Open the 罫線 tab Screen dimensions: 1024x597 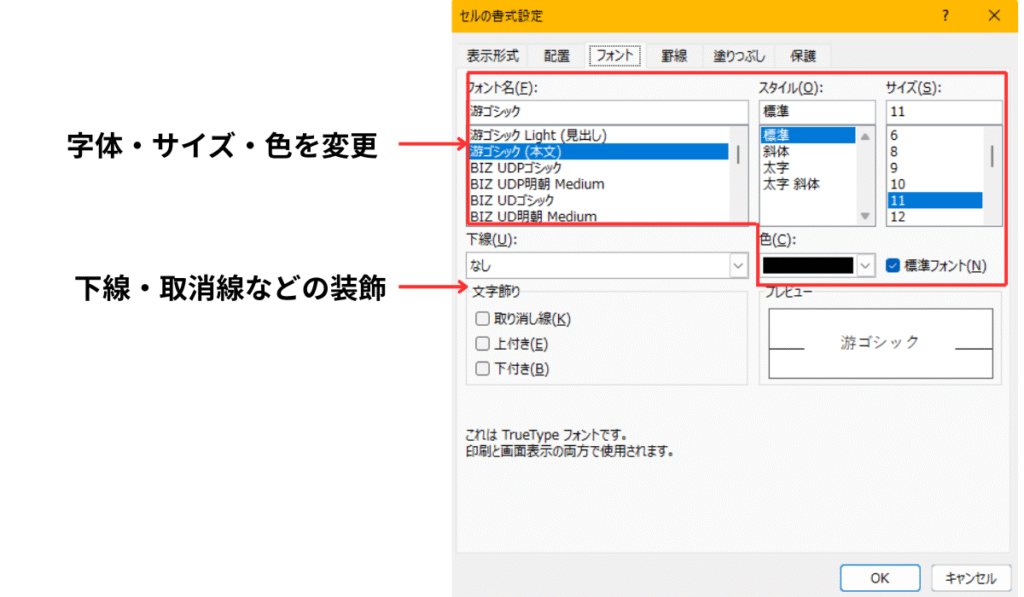674,56
